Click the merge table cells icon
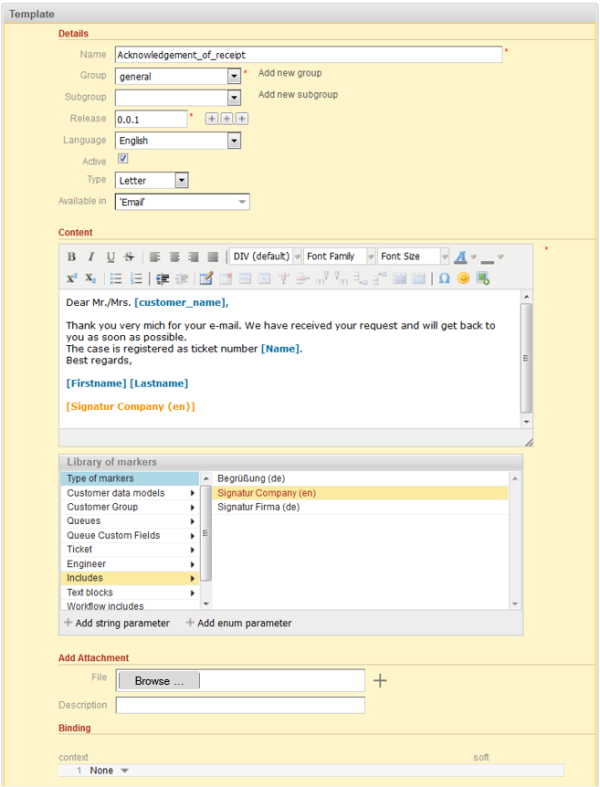The image size is (600, 787). point(419,279)
